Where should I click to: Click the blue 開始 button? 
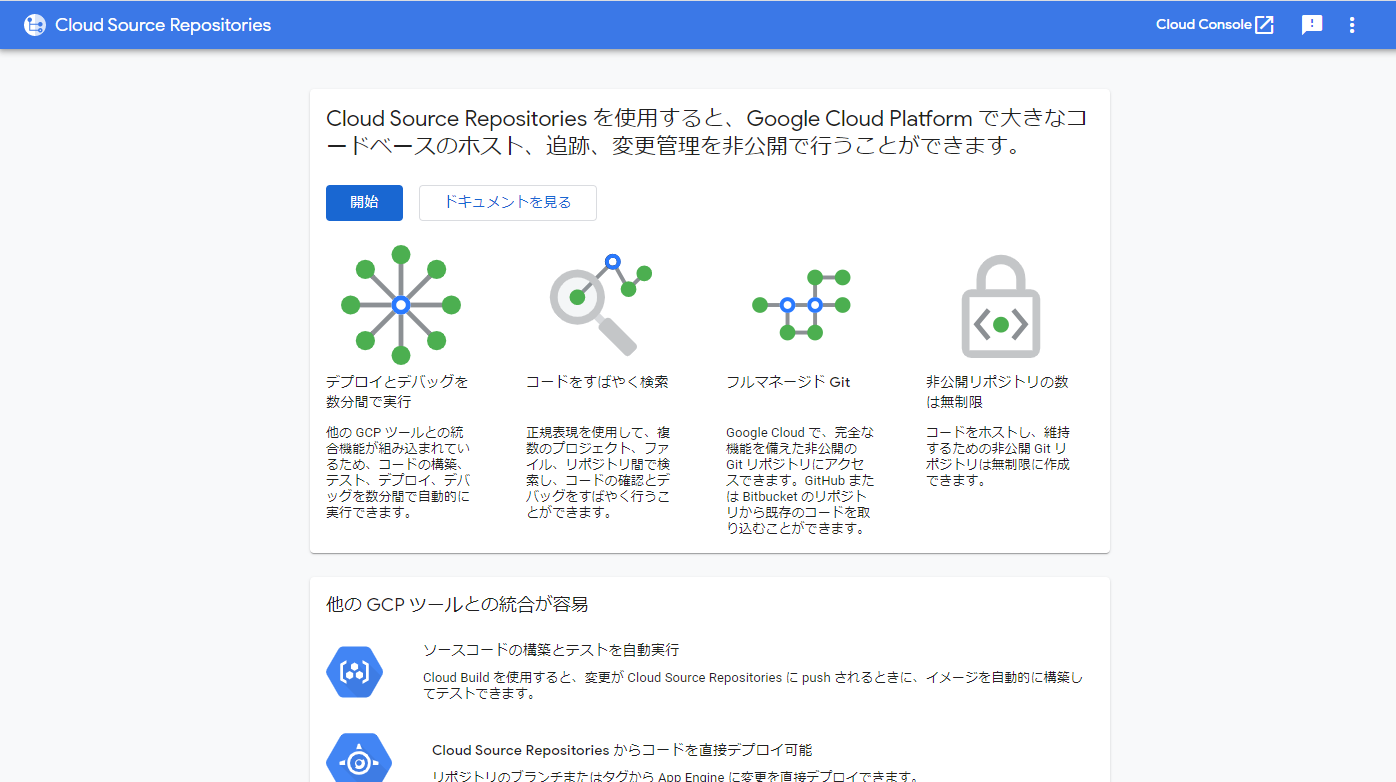(x=364, y=202)
